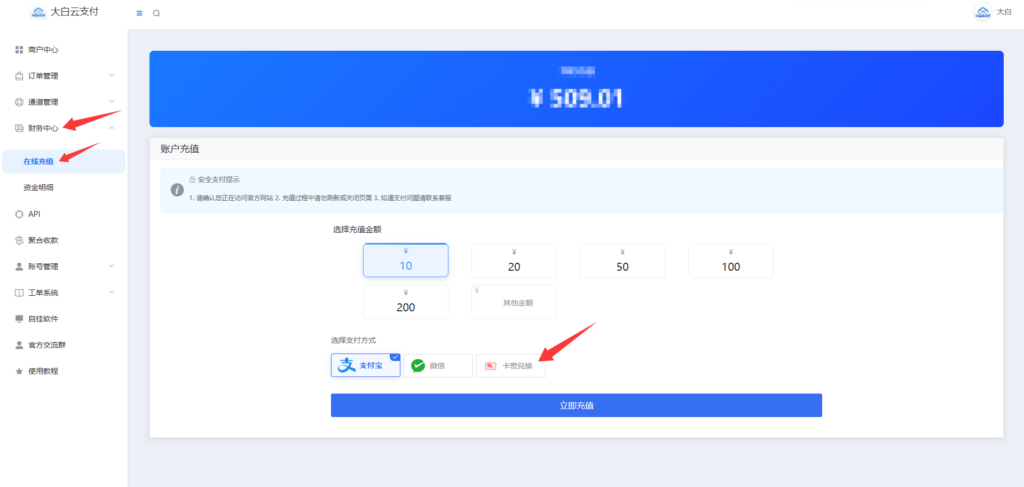Click into the 其他金额 input field

point(514,302)
